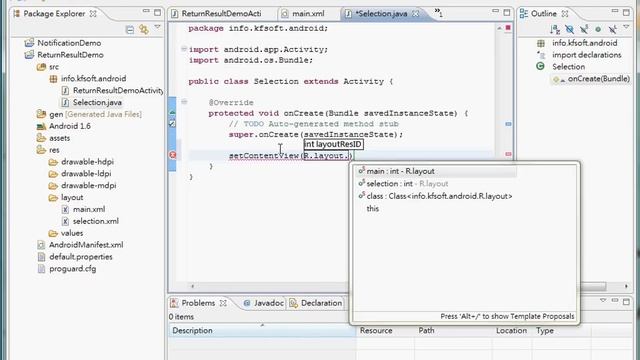640x360 pixels.
Task: Toggle Hide Fields in Outline toolbar
Action: [x=569, y=29]
